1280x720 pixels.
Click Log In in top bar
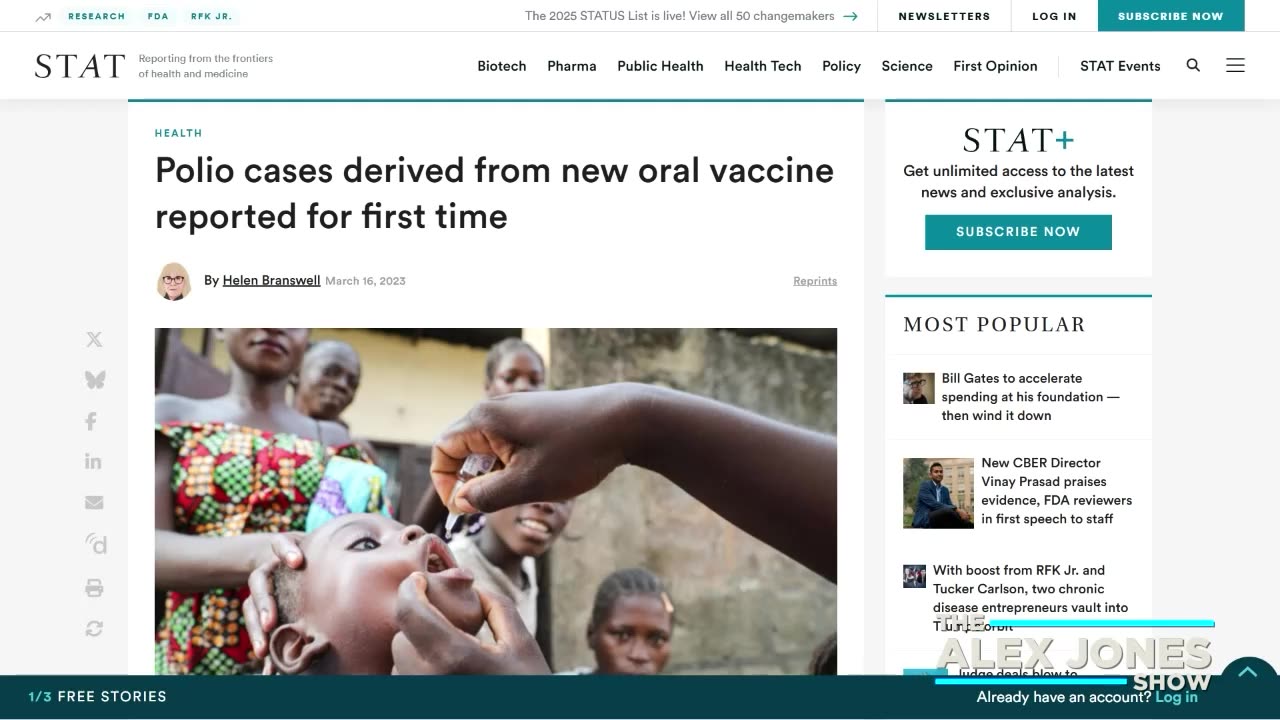tap(1054, 16)
